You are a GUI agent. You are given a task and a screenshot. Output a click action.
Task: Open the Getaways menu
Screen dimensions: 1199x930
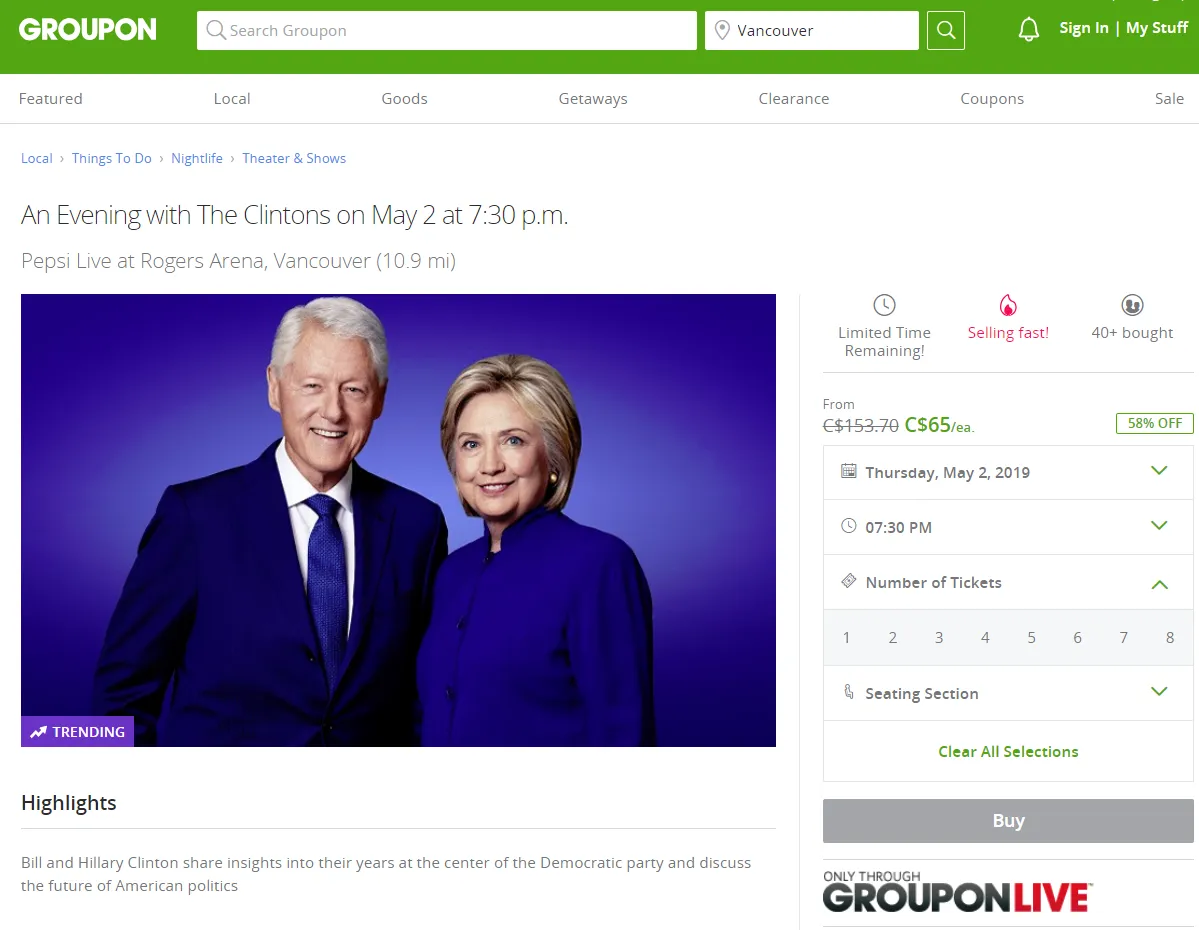[x=593, y=99]
